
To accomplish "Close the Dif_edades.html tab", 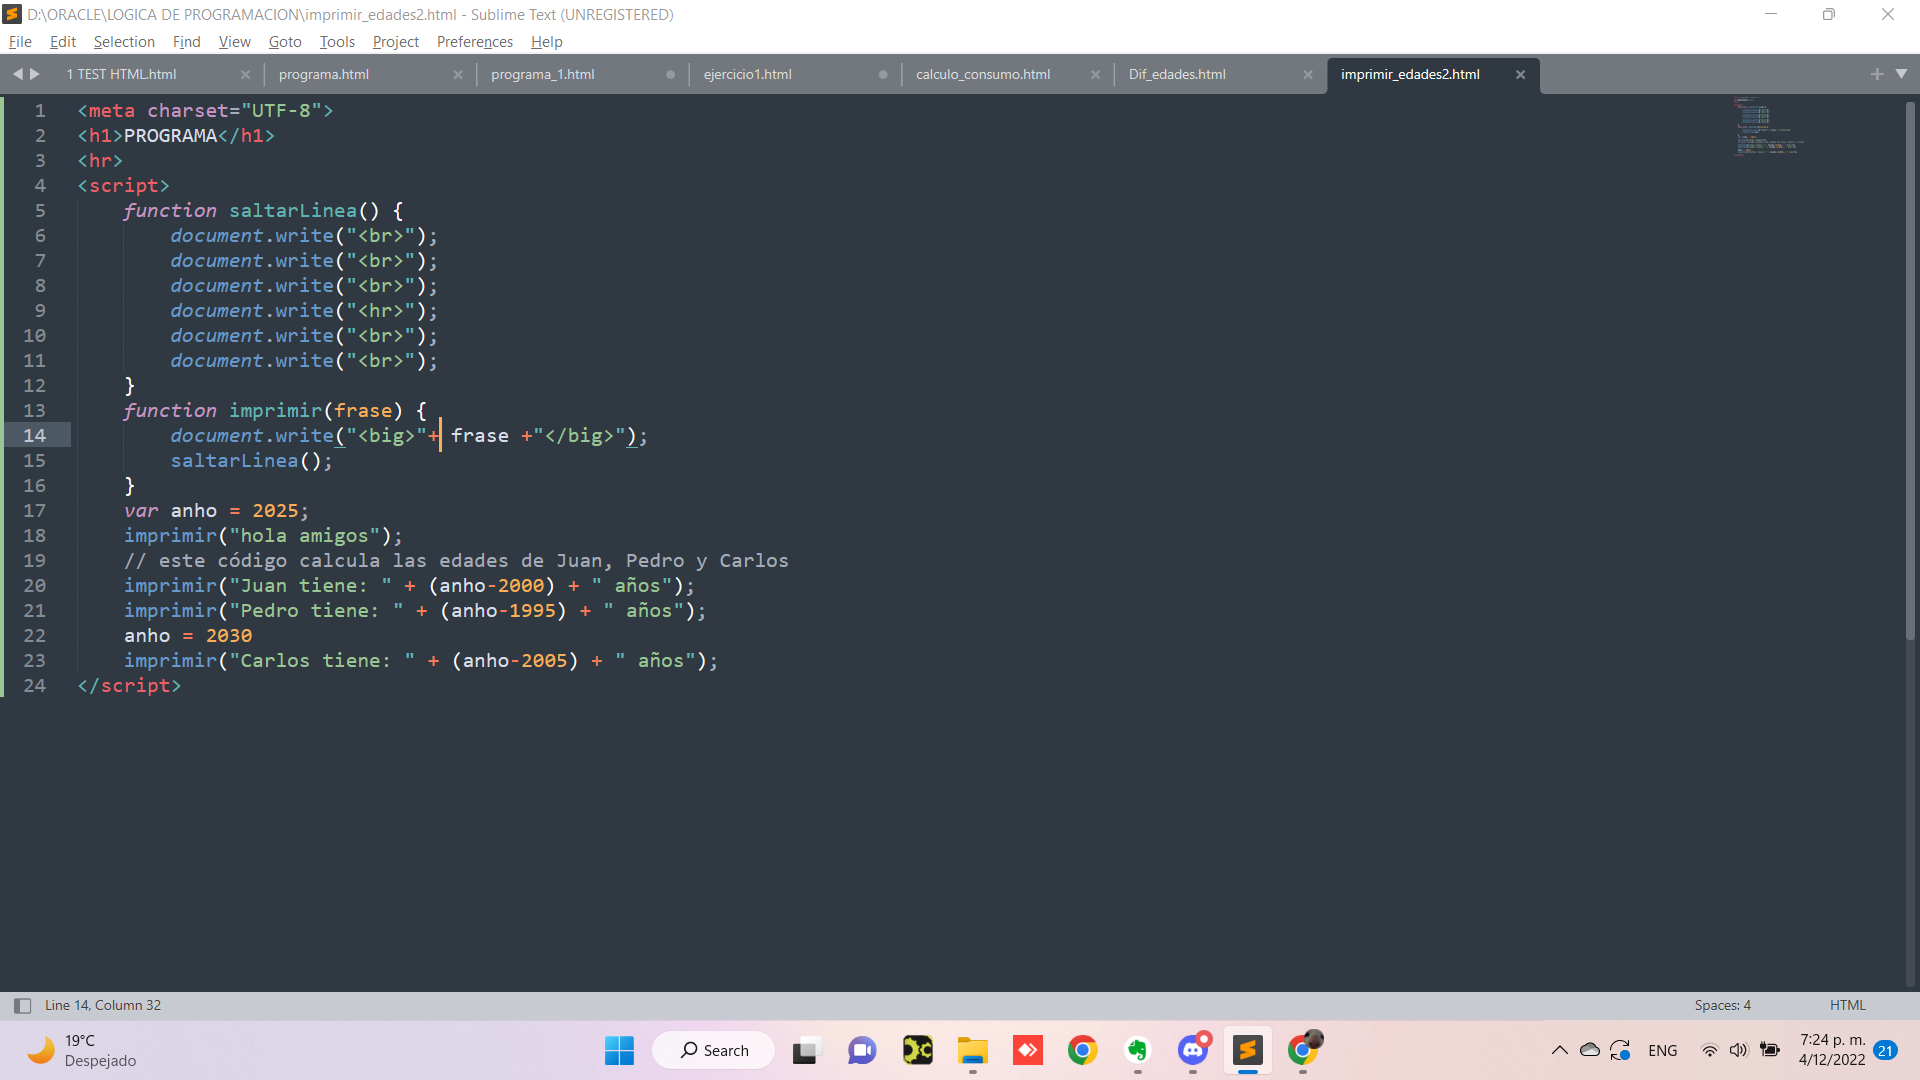I will (x=1308, y=75).
